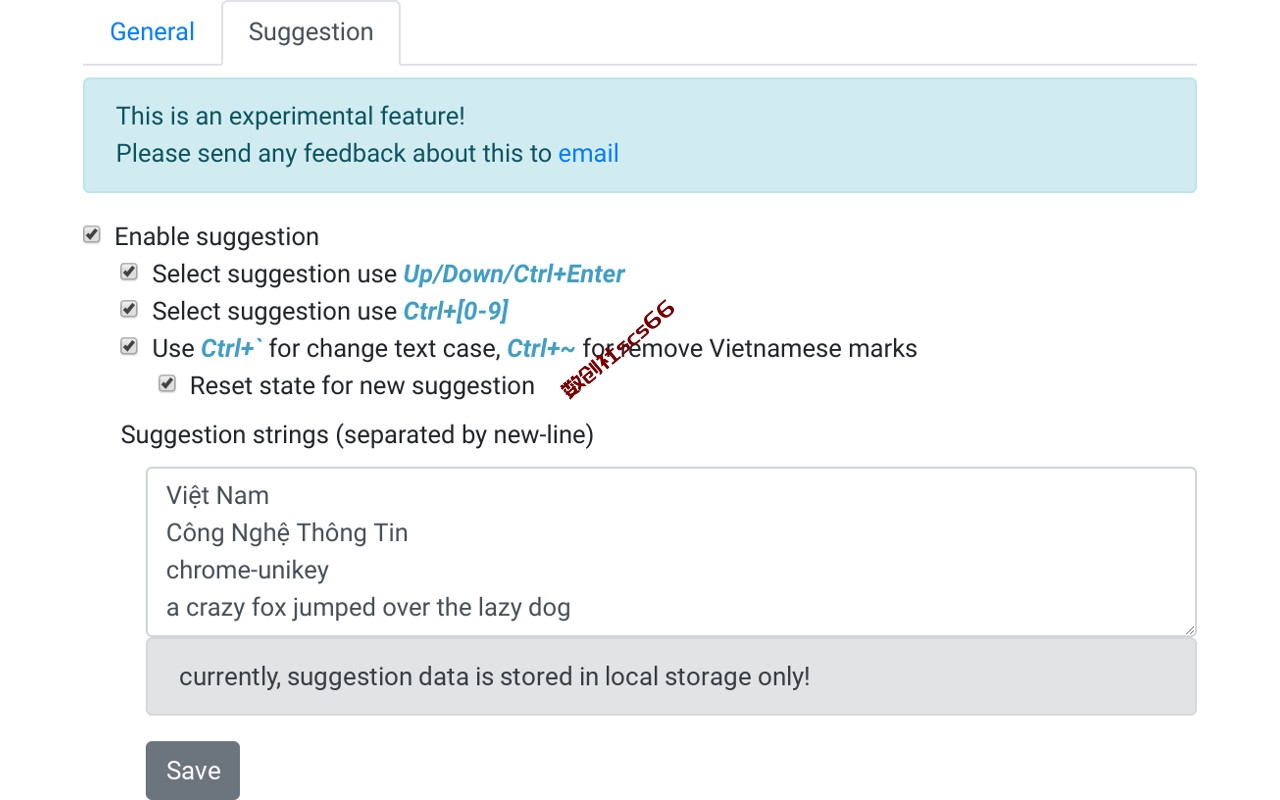Toggle the Enable suggestion checkbox
The image size is (1280, 800).
point(92,235)
